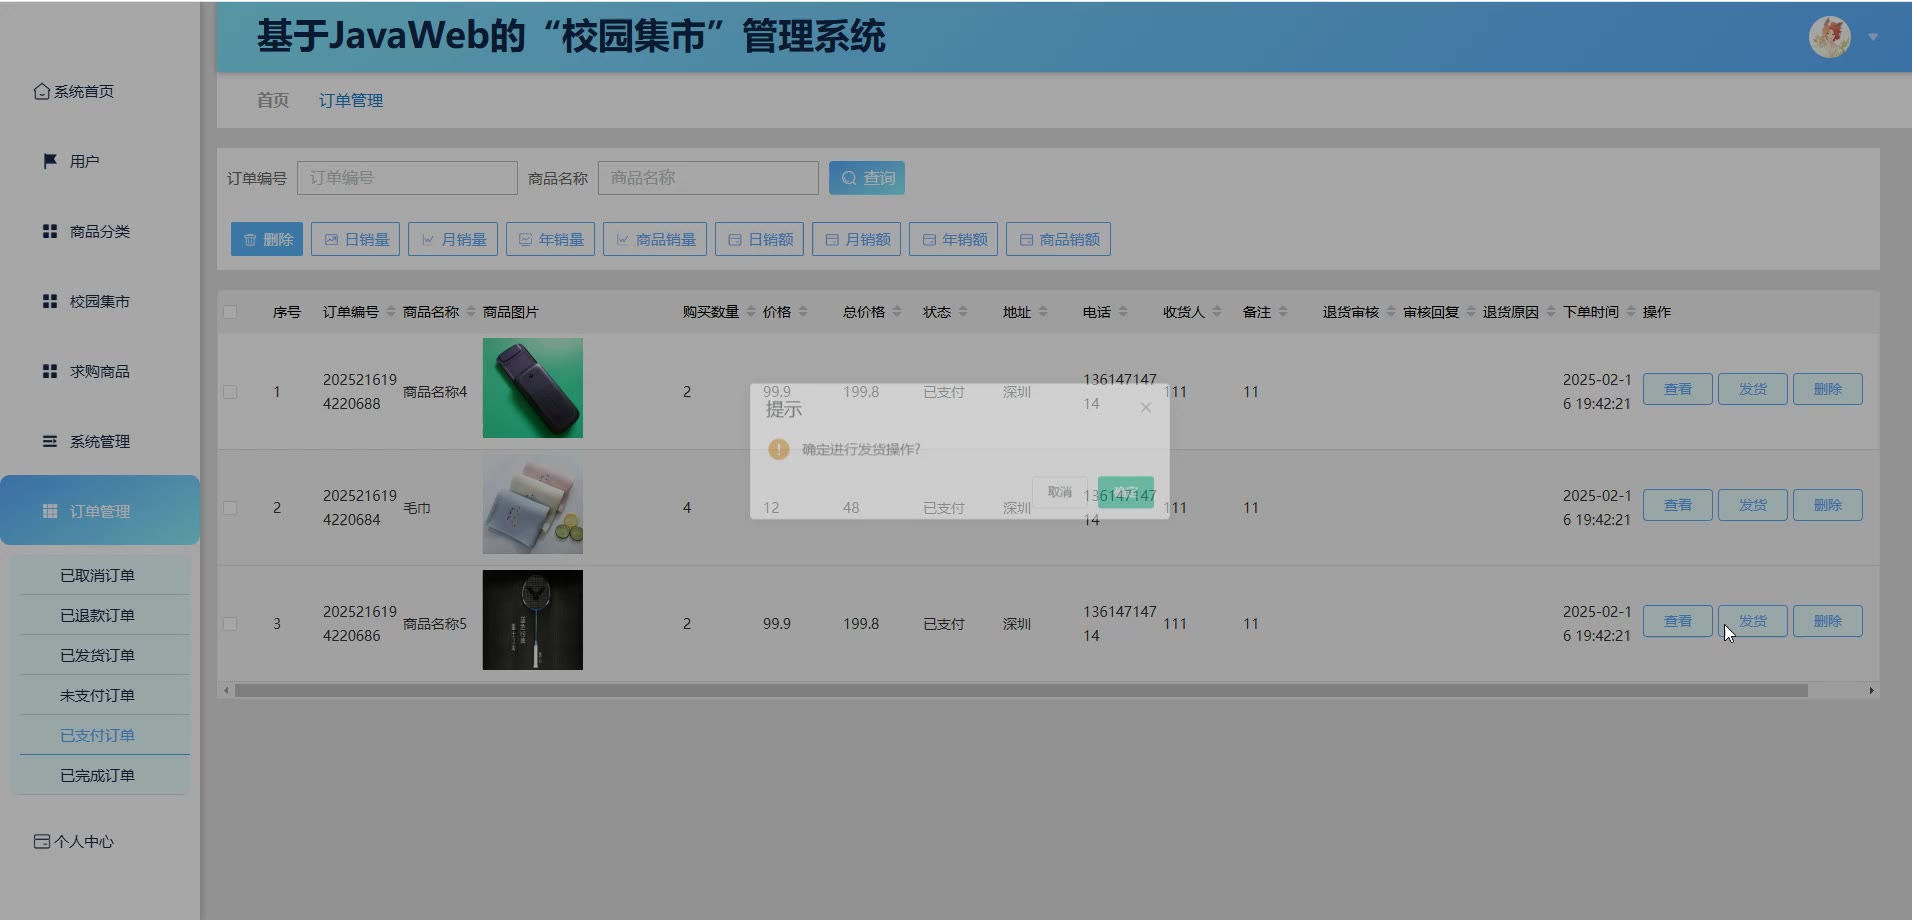Go to the 首页 breadcrumb tab
Image resolution: width=1912 pixels, height=920 pixels.
272,100
